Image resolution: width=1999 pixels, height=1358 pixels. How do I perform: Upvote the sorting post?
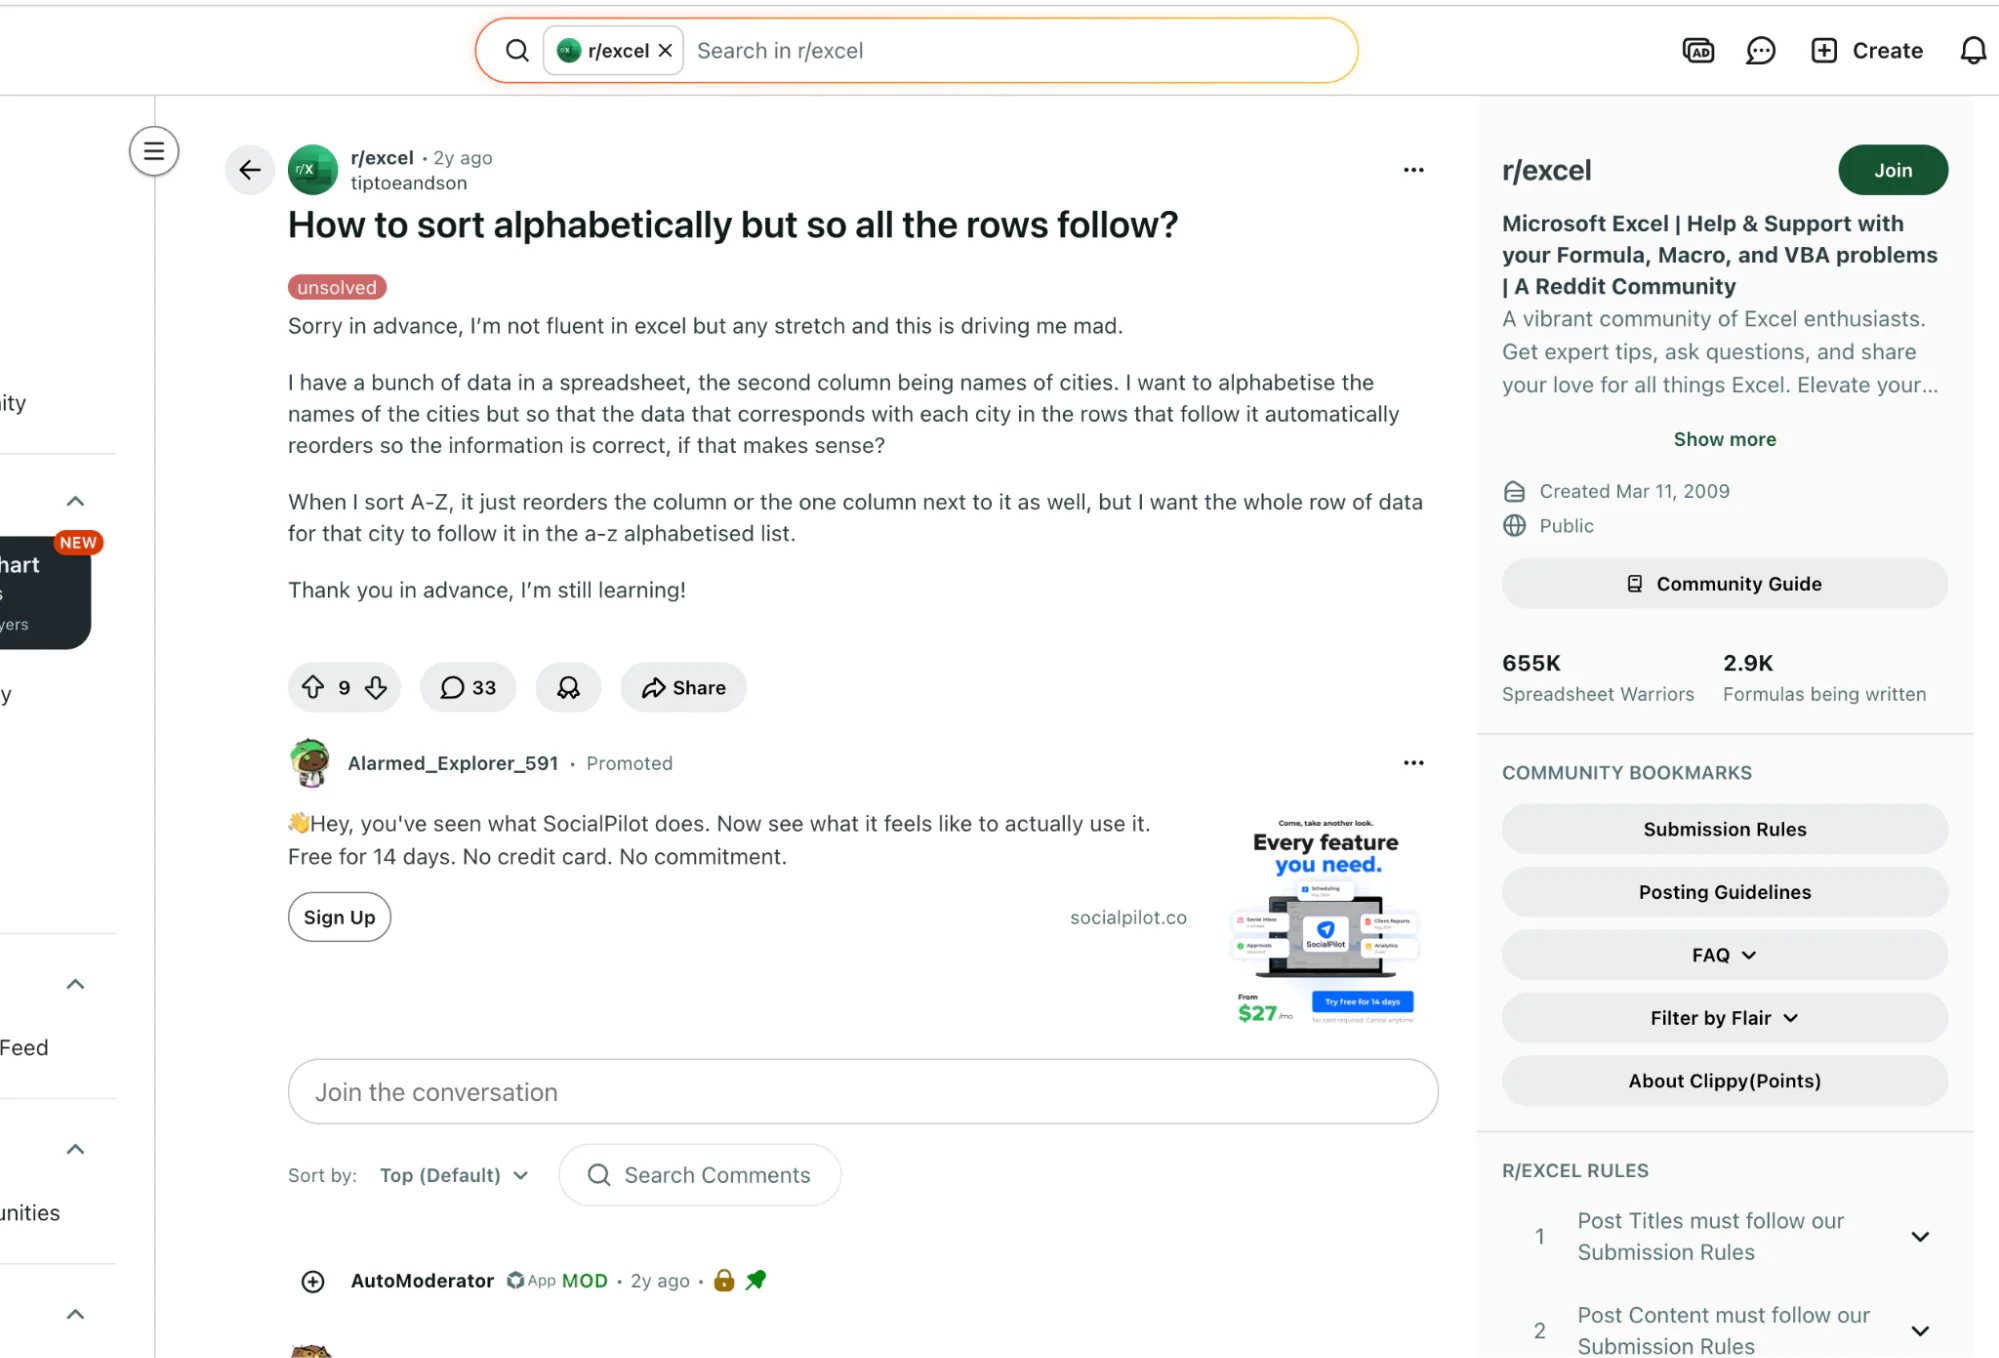[313, 688]
